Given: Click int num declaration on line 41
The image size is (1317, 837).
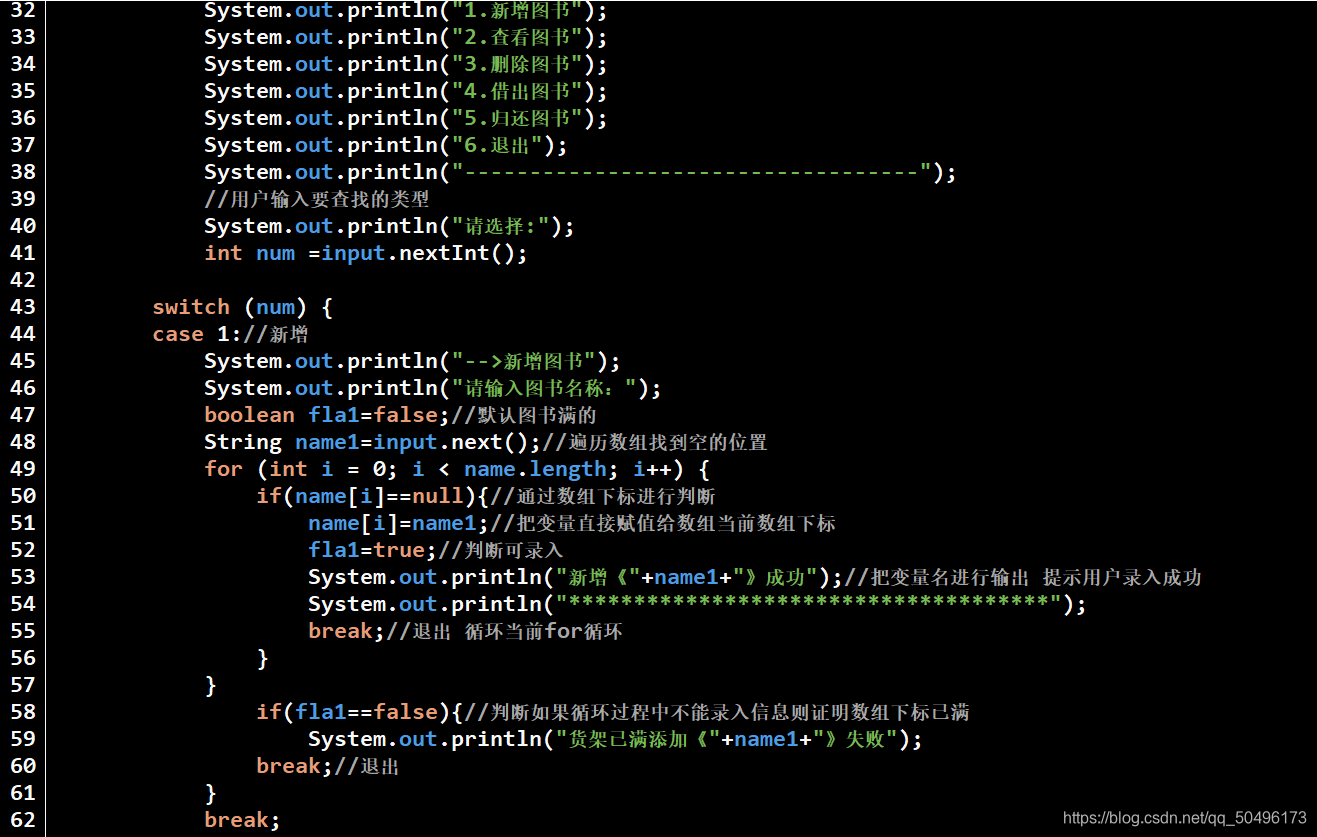Looking at the screenshot, I should click(x=249, y=253).
